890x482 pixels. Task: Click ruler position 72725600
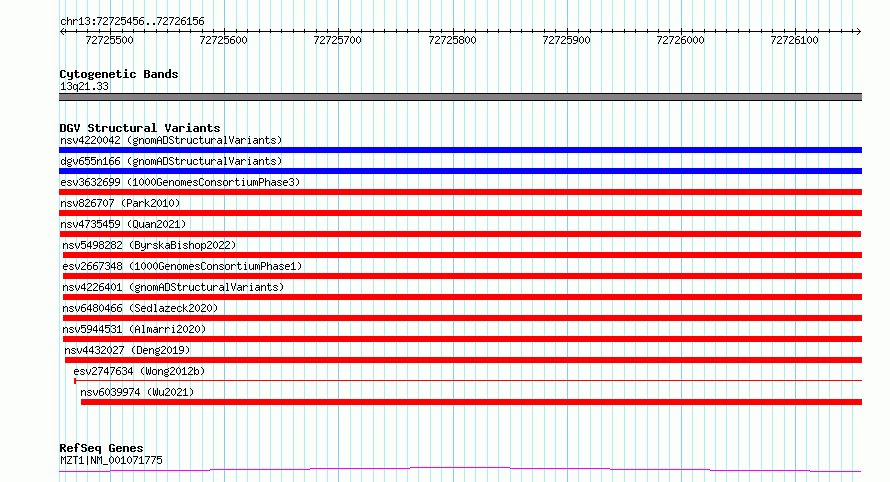click(x=224, y=40)
